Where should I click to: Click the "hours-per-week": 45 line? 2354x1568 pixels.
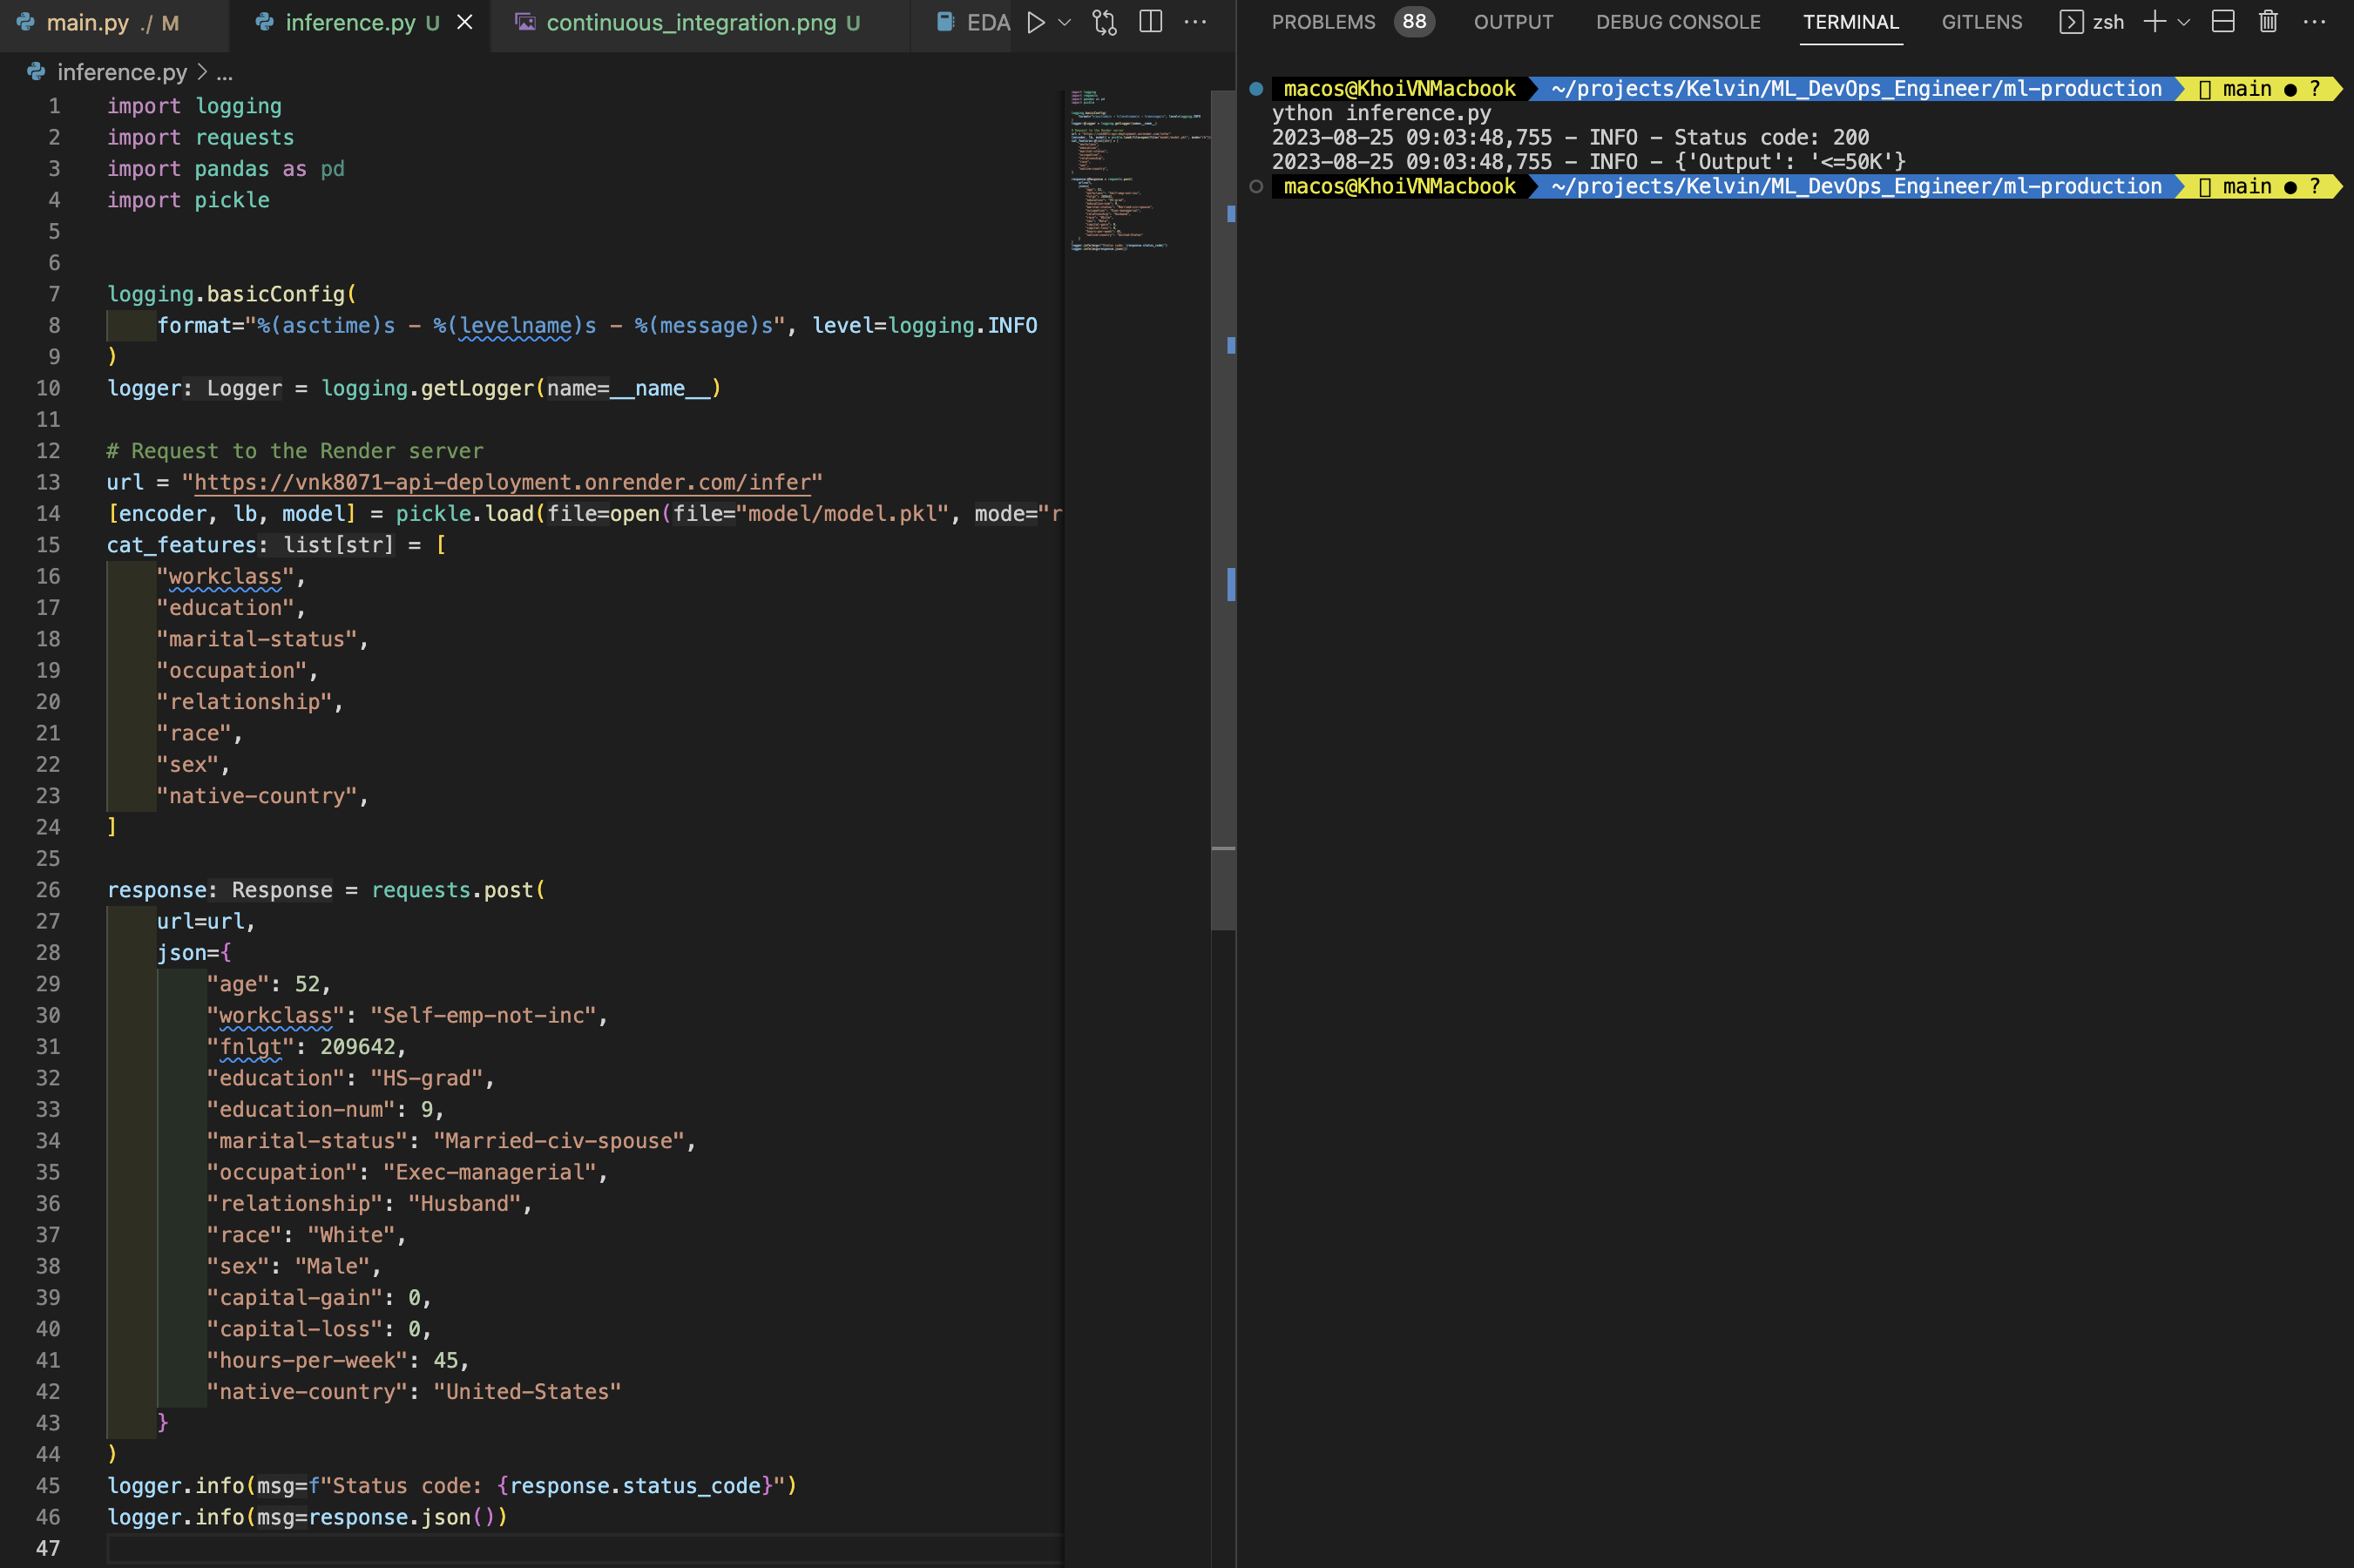pyautogui.click(x=337, y=1360)
